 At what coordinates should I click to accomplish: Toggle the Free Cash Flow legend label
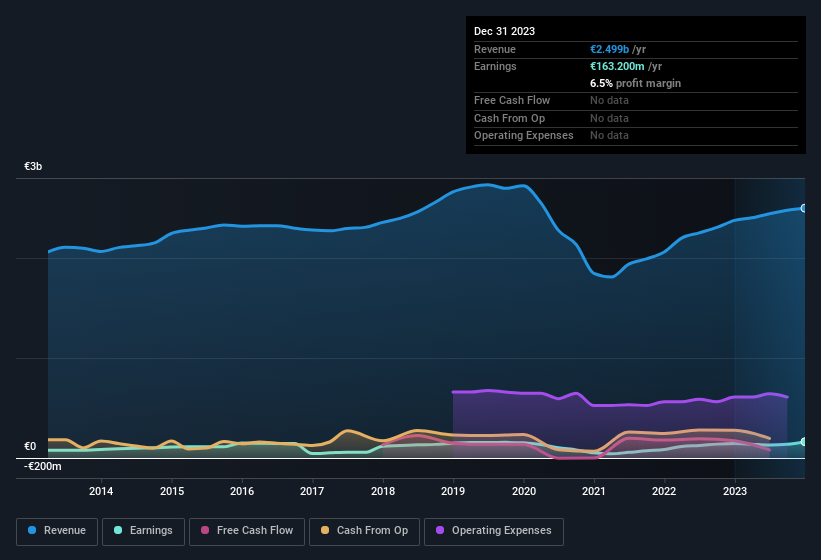tap(255, 530)
